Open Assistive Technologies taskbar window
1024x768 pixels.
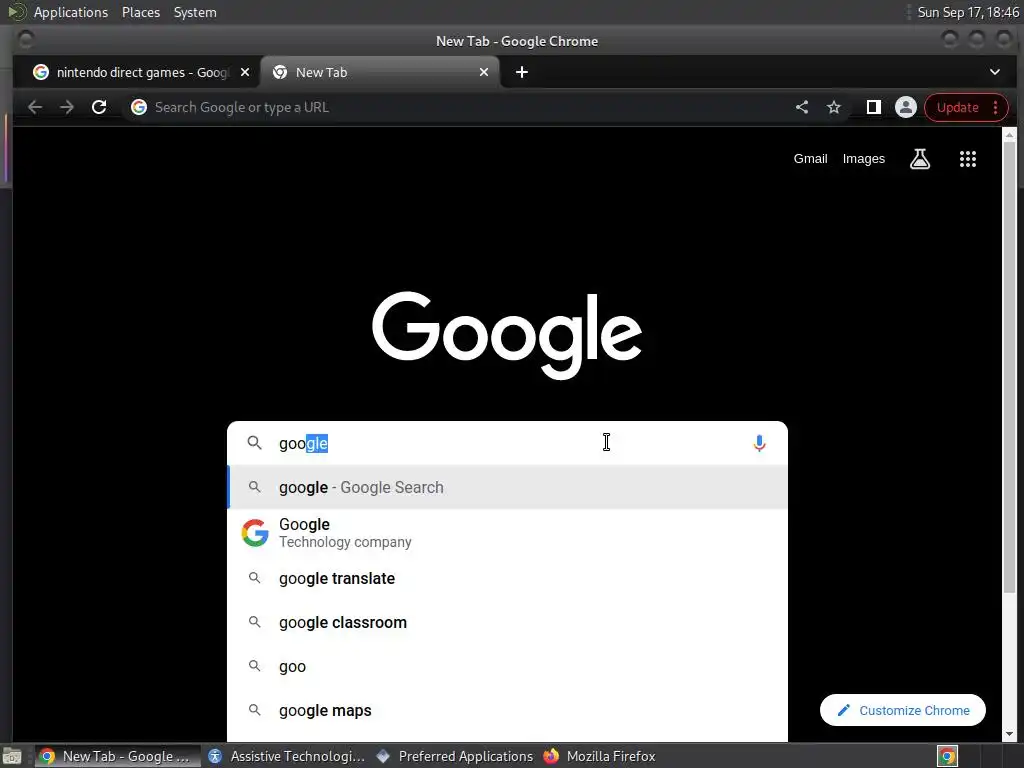(287, 756)
